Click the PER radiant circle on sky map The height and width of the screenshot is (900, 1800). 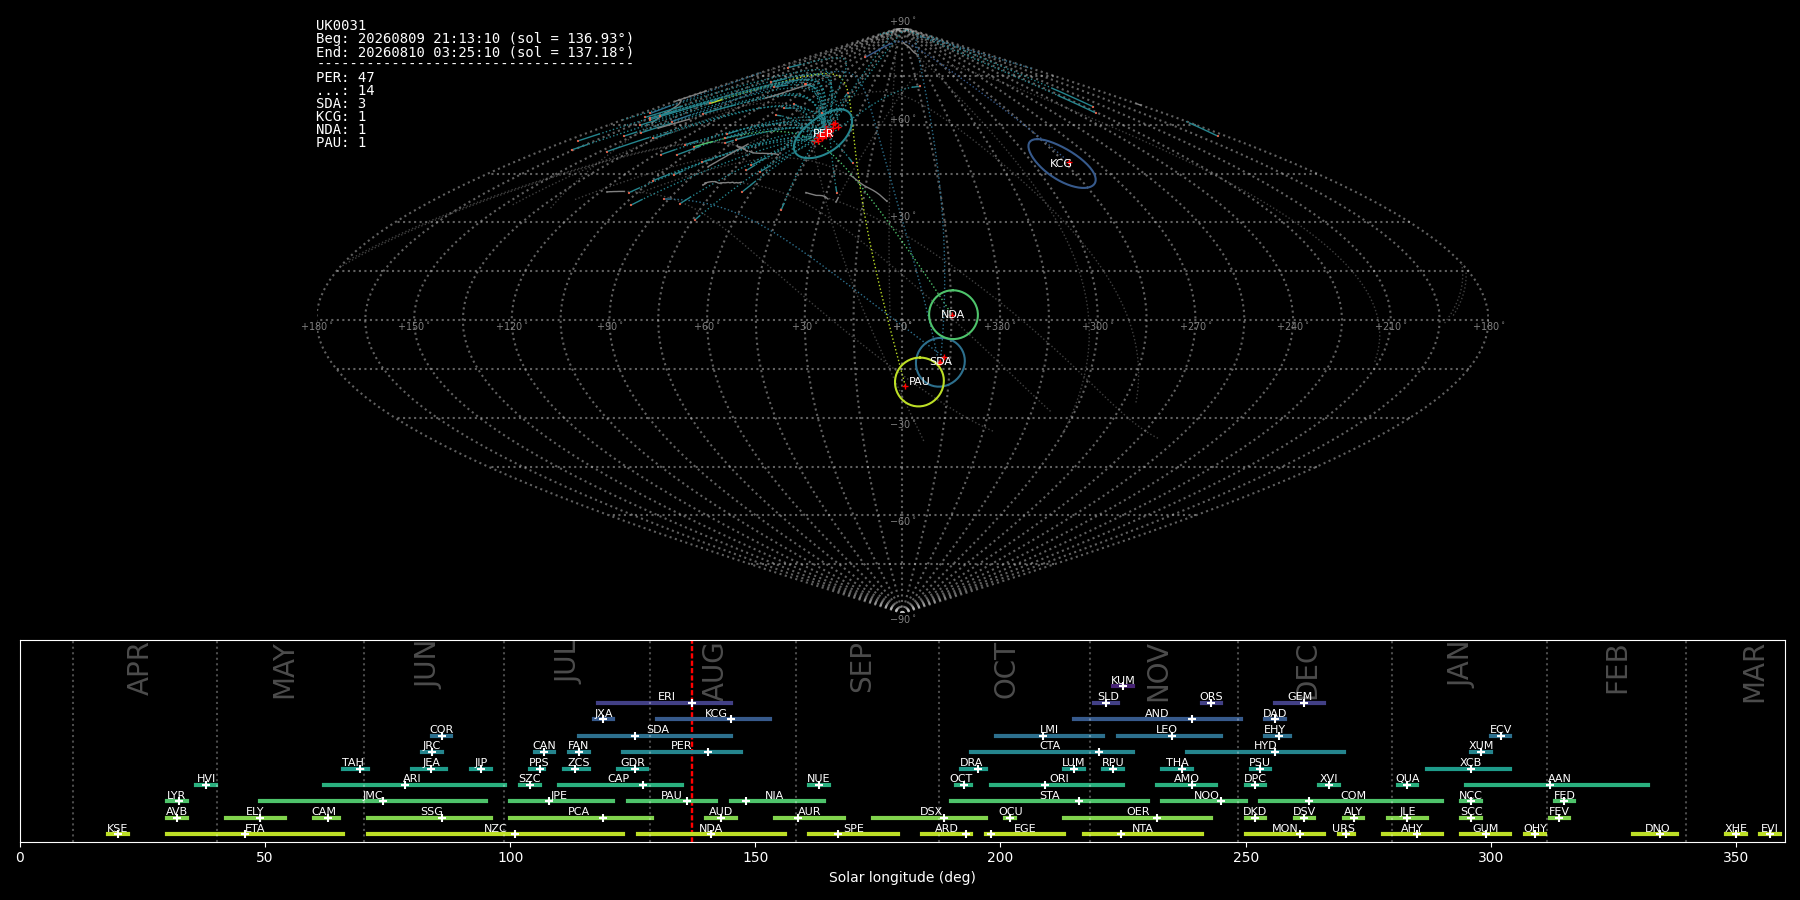[x=823, y=134]
